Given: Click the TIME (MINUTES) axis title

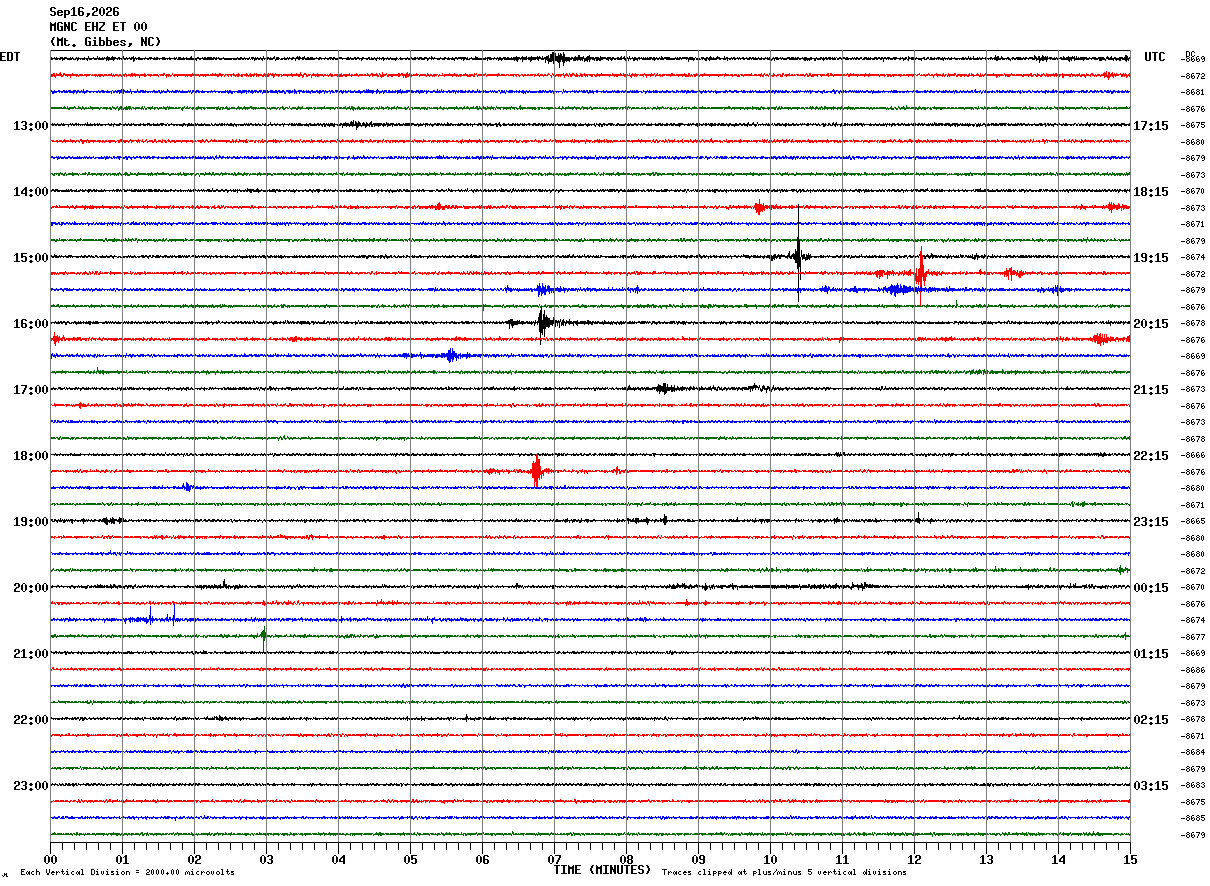Looking at the screenshot, I should tap(603, 870).
